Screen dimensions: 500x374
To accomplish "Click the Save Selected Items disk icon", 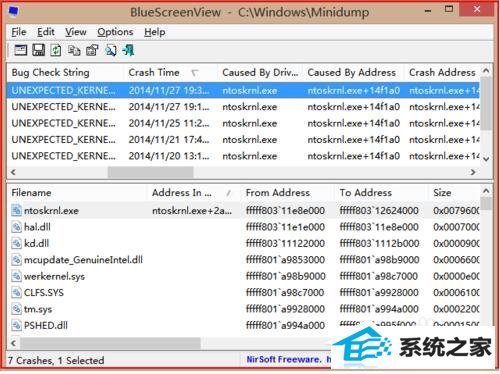I will (x=39, y=50).
